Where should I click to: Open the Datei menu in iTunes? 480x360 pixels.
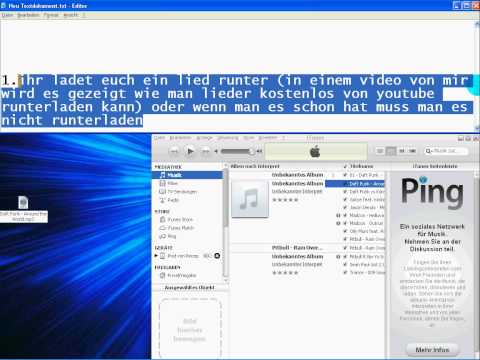coord(159,138)
